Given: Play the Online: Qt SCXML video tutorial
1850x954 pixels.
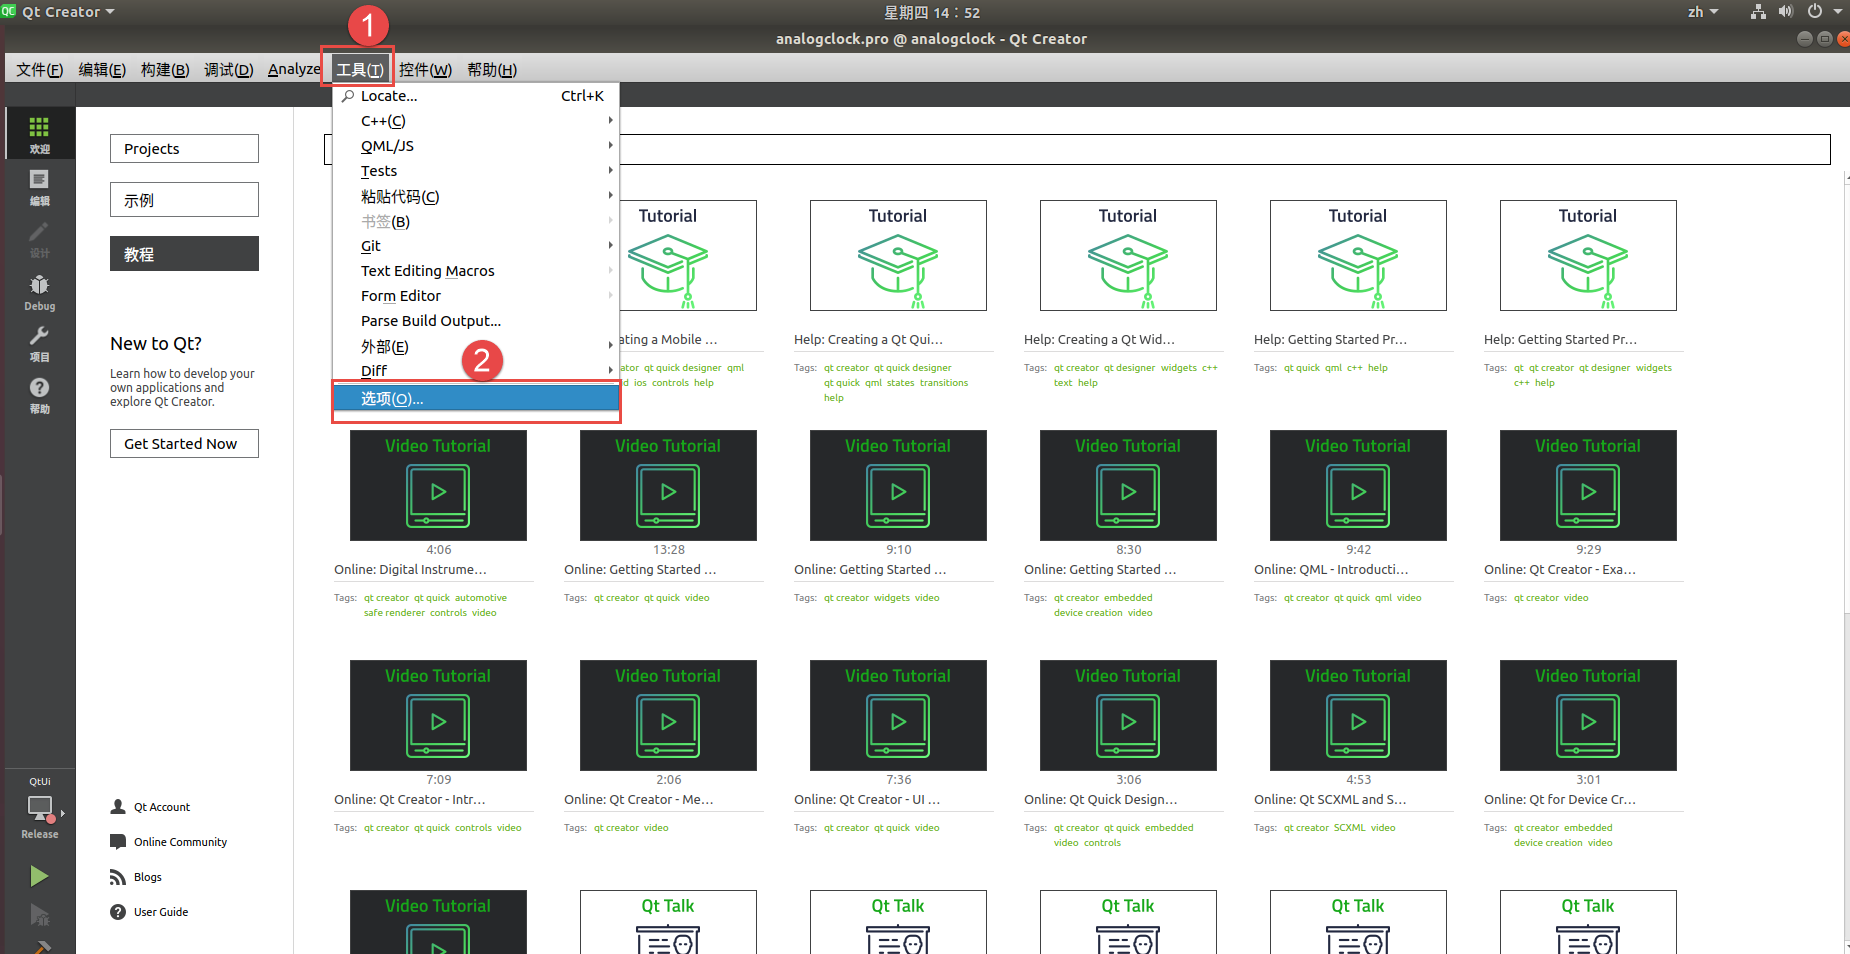Looking at the screenshot, I should [x=1358, y=715].
